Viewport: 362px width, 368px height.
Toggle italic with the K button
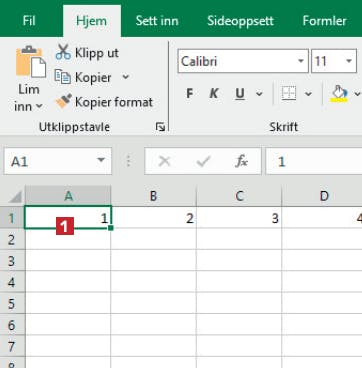tap(214, 94)
